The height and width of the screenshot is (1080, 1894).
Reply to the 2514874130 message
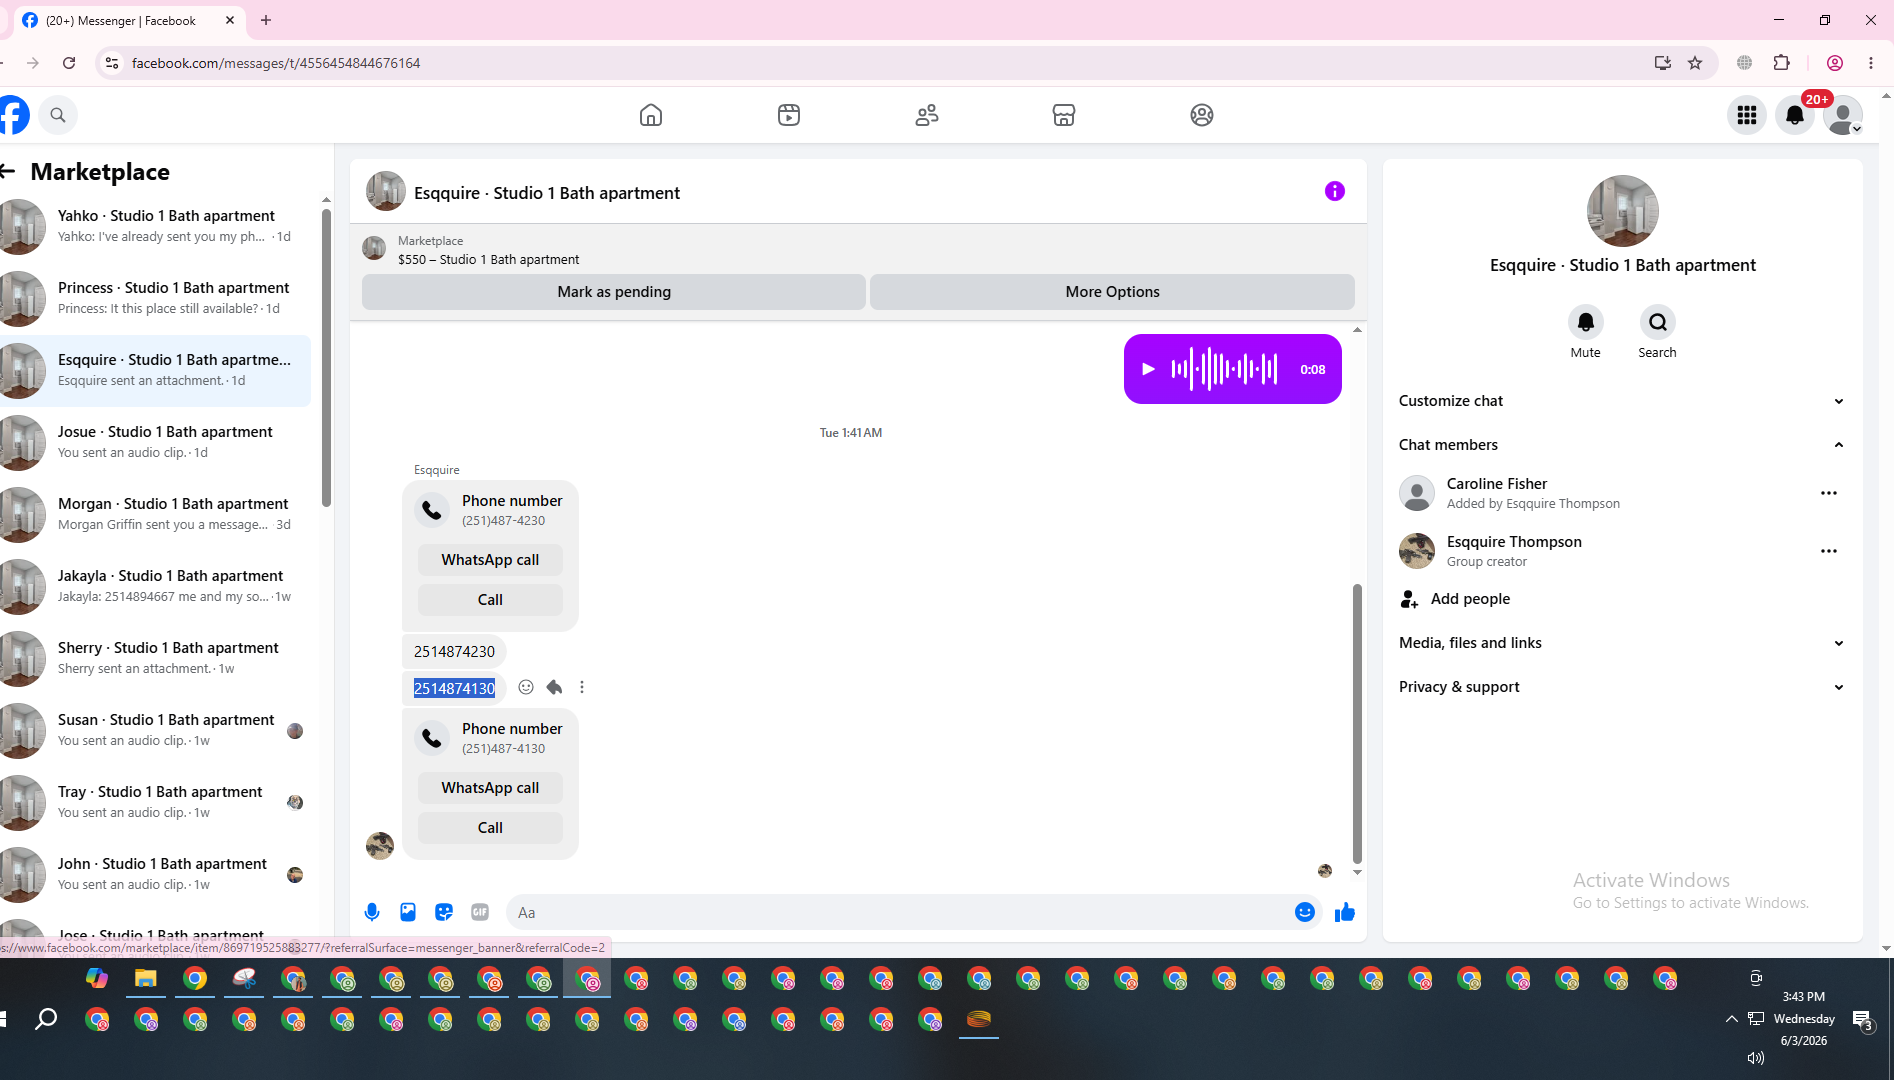(554, 687)
